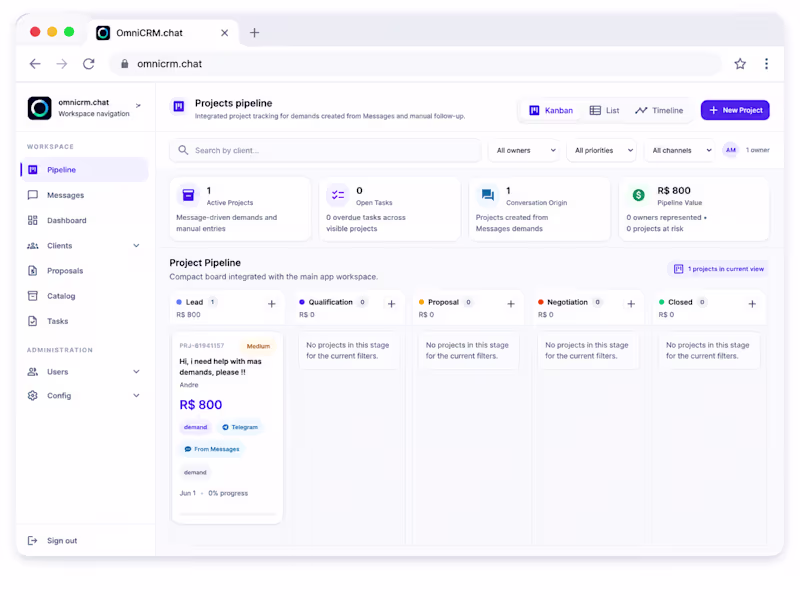Add a project to Negotiation column
The height and width of the screenshot is (600, 800).
pyautogui.click(x=631, y=304)
